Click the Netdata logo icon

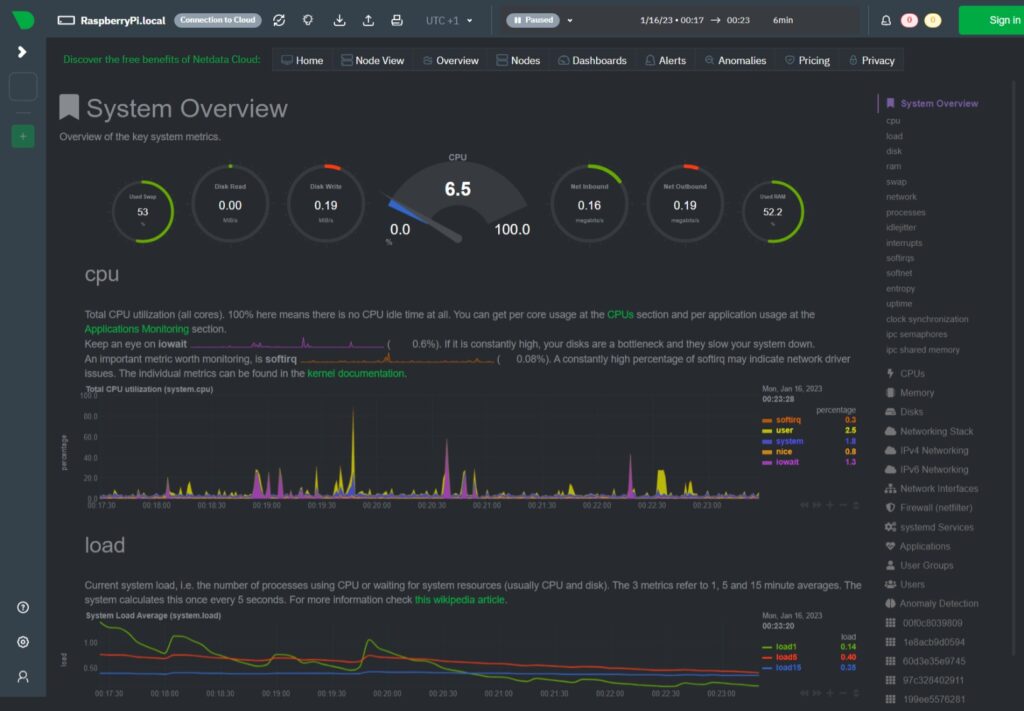(22, 20)
